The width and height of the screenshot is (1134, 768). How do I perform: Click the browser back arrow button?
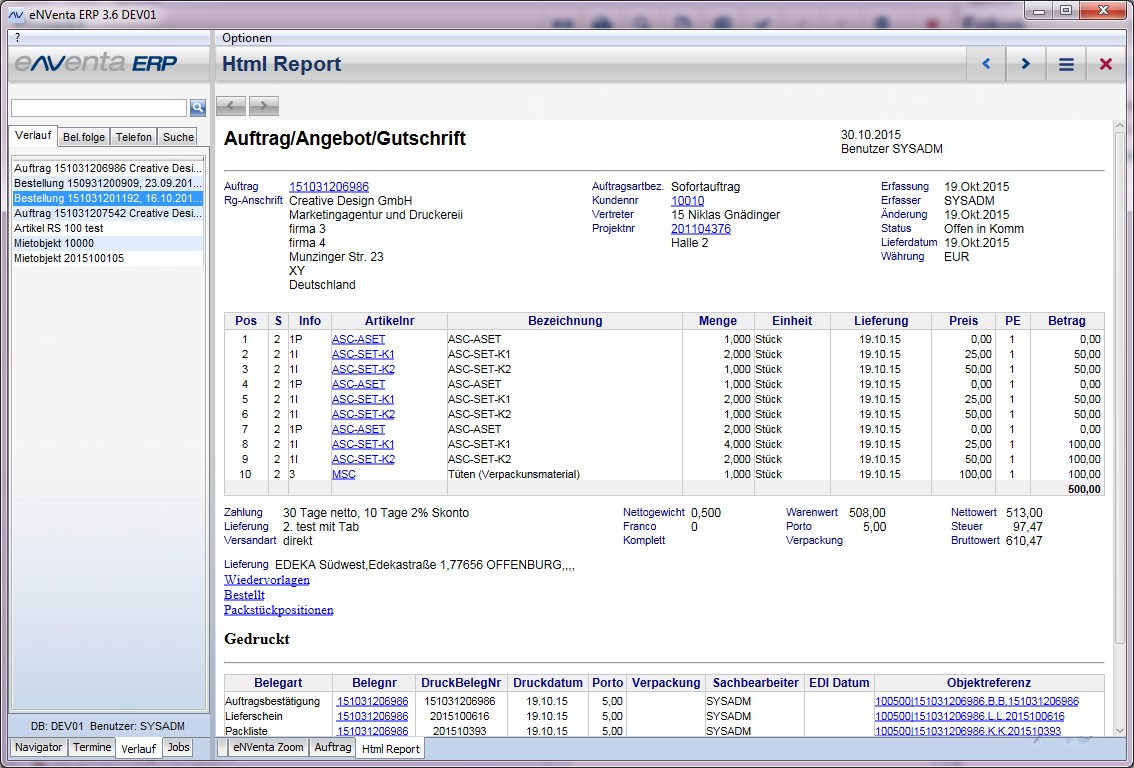pyautogui.click(x=231, y=105)
